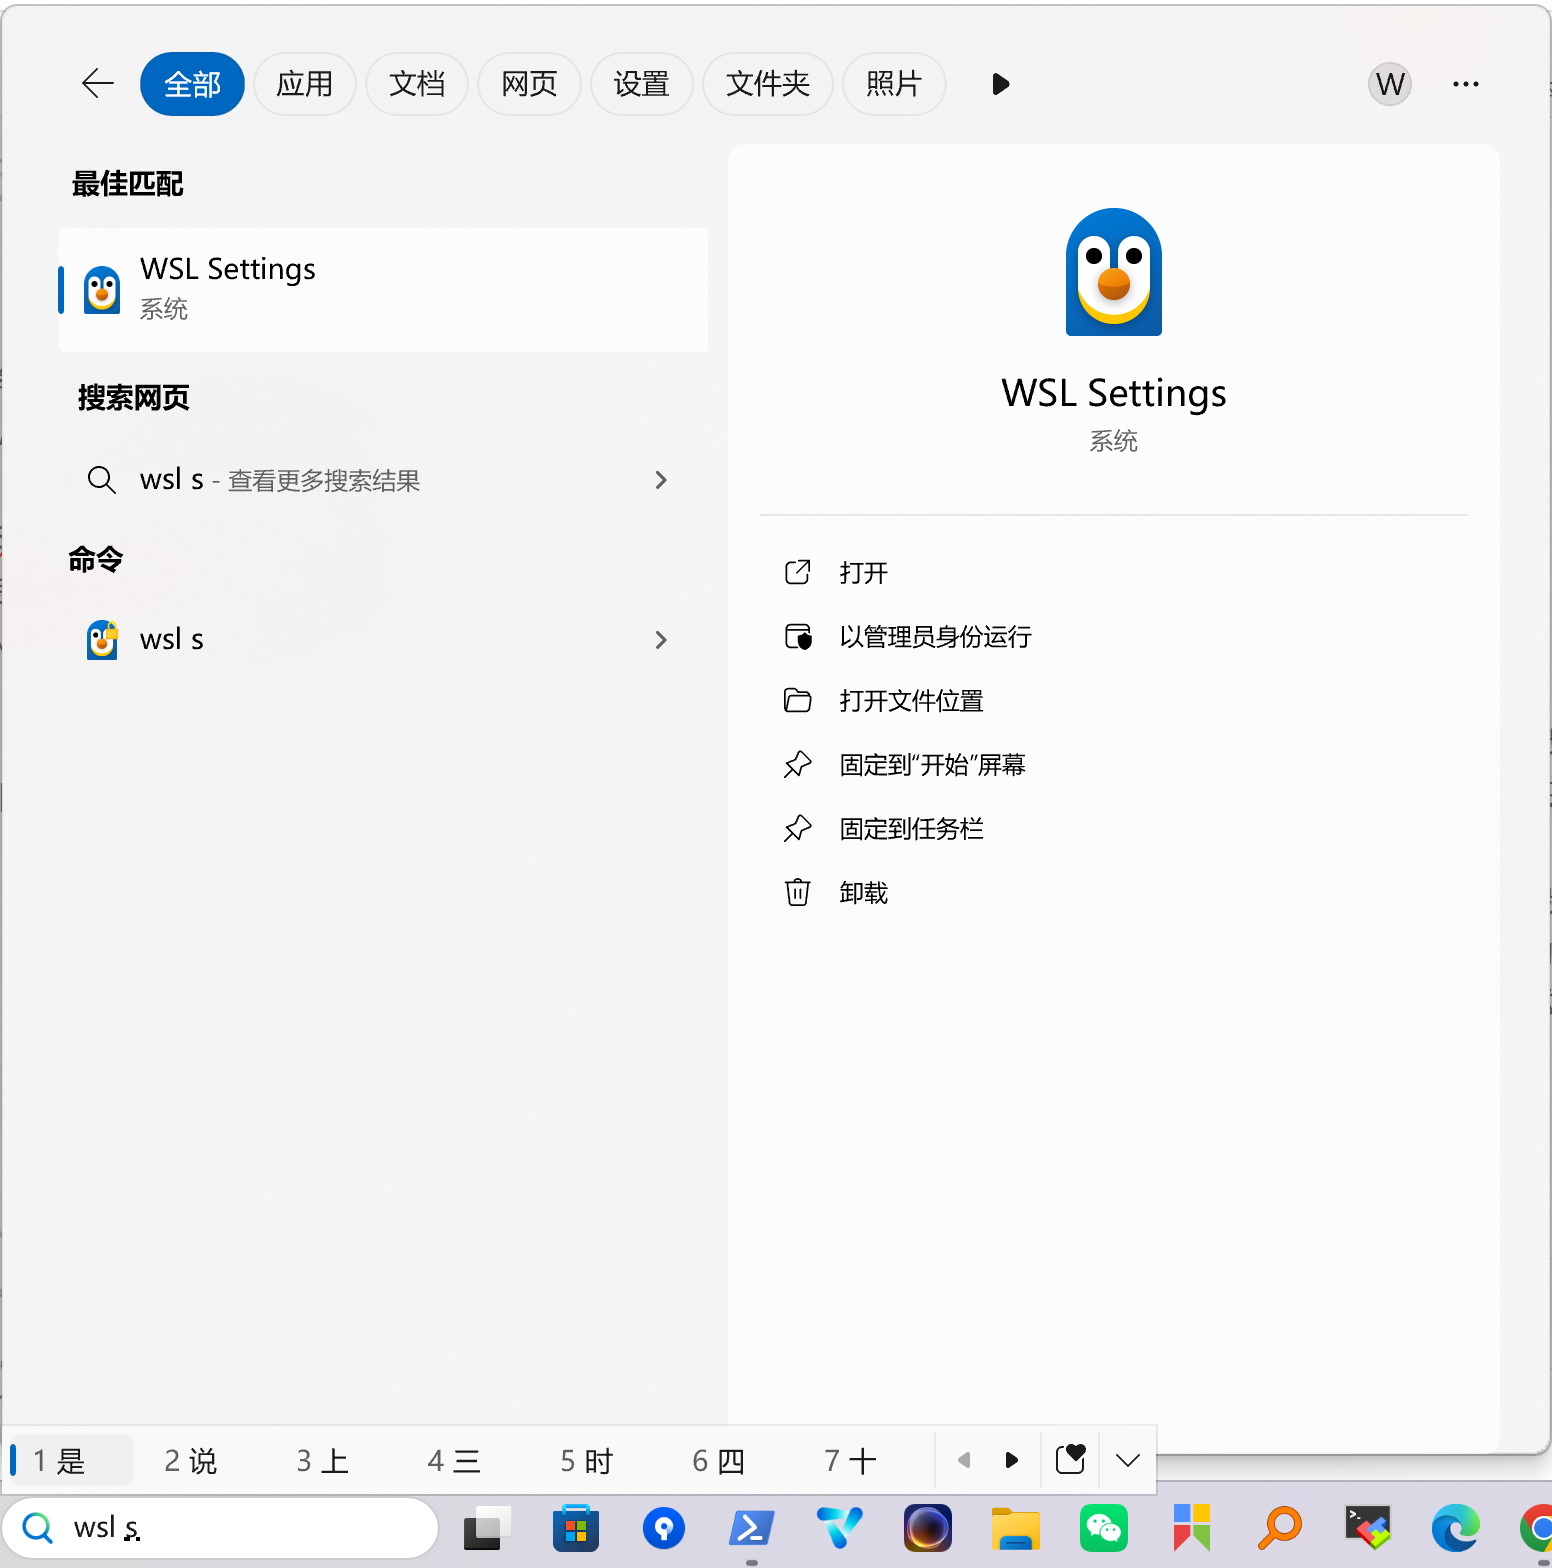This screenshot has width=1552, height=1568.
Task: Open web search for 'wsl s'
Action: 383,480
